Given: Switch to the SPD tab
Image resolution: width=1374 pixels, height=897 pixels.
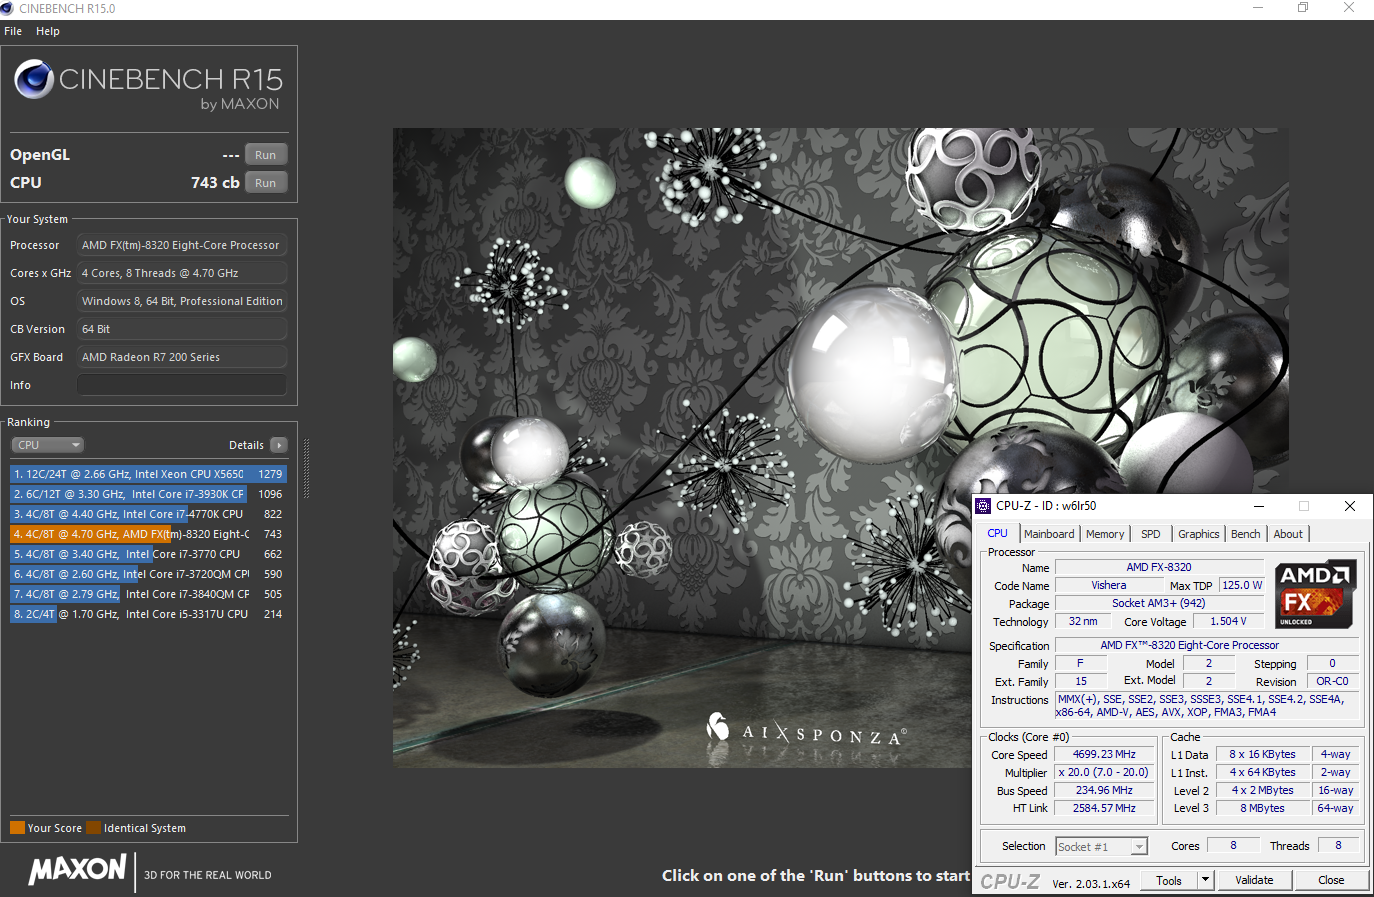Looking at the screenshot, I should 1151,534.
